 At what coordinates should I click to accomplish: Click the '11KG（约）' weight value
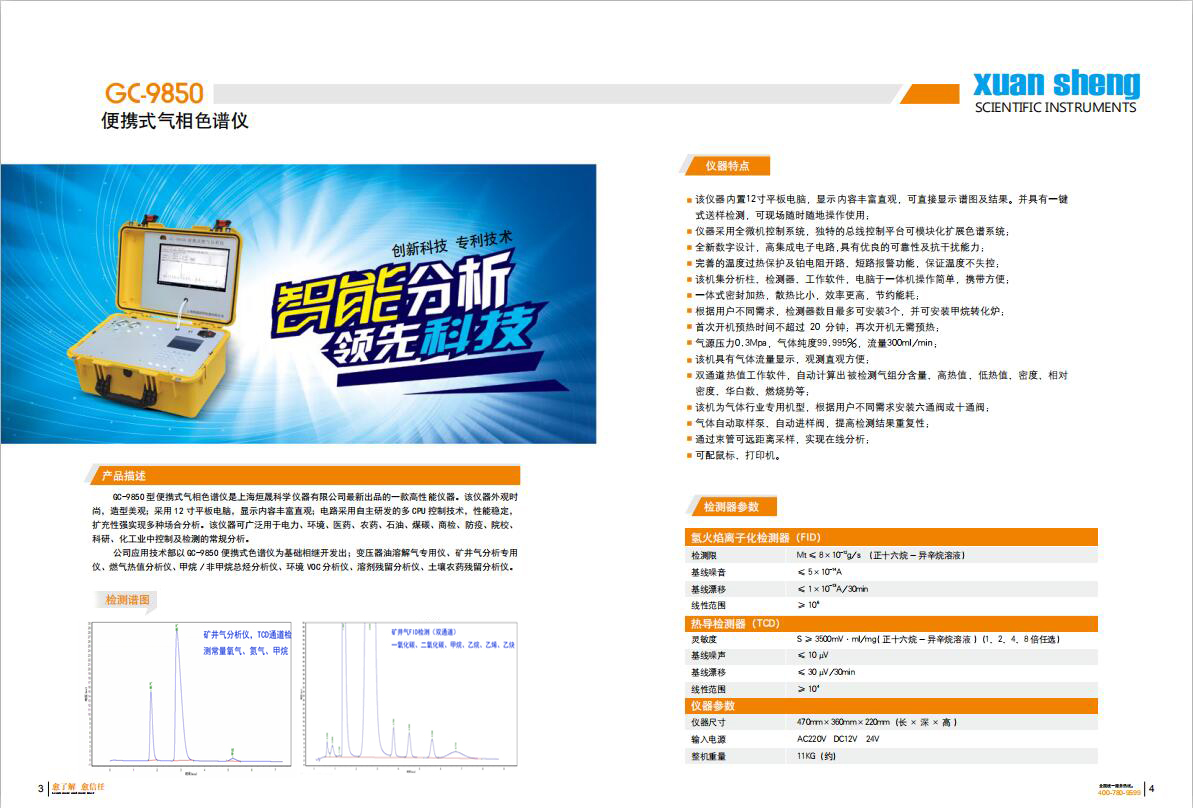(816, 756)
